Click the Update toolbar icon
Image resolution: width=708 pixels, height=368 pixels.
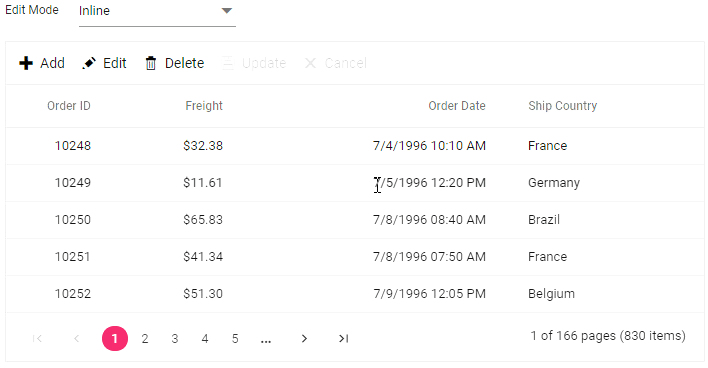click(x=228, y=63)
